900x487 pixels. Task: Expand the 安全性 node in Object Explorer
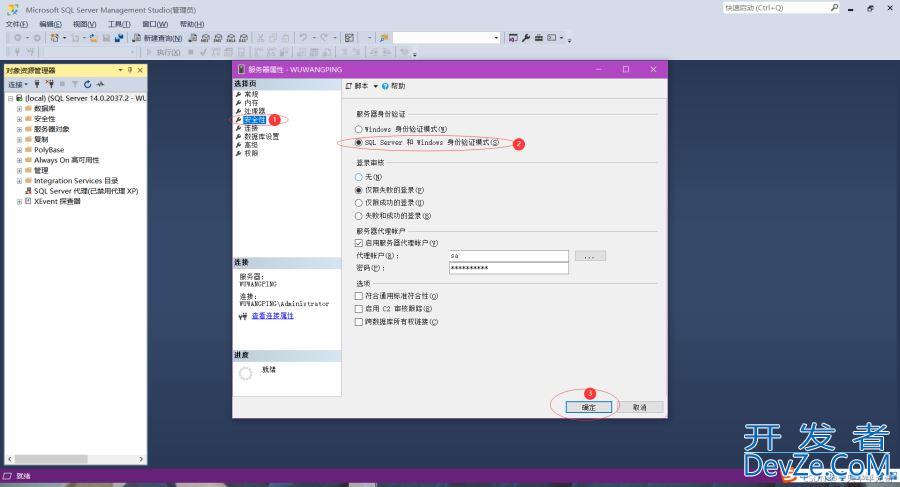click(x=19, y=119)
